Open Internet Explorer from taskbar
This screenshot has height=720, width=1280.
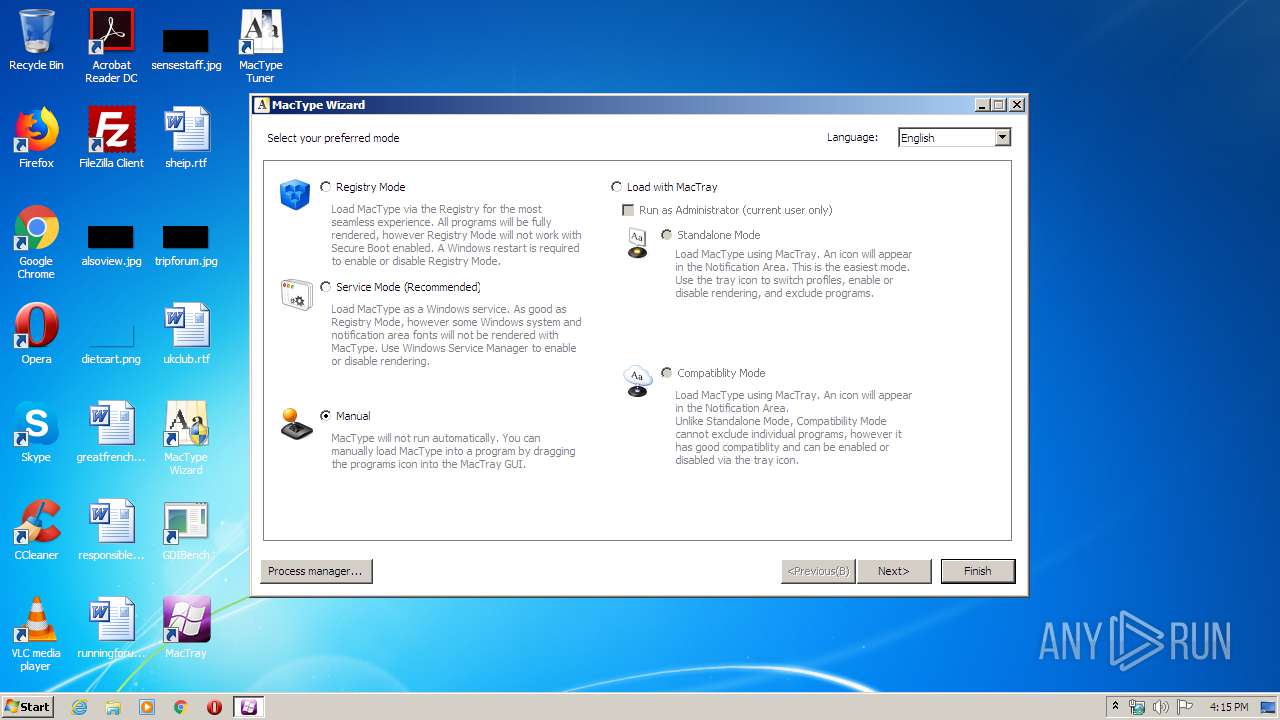(79, 707)
